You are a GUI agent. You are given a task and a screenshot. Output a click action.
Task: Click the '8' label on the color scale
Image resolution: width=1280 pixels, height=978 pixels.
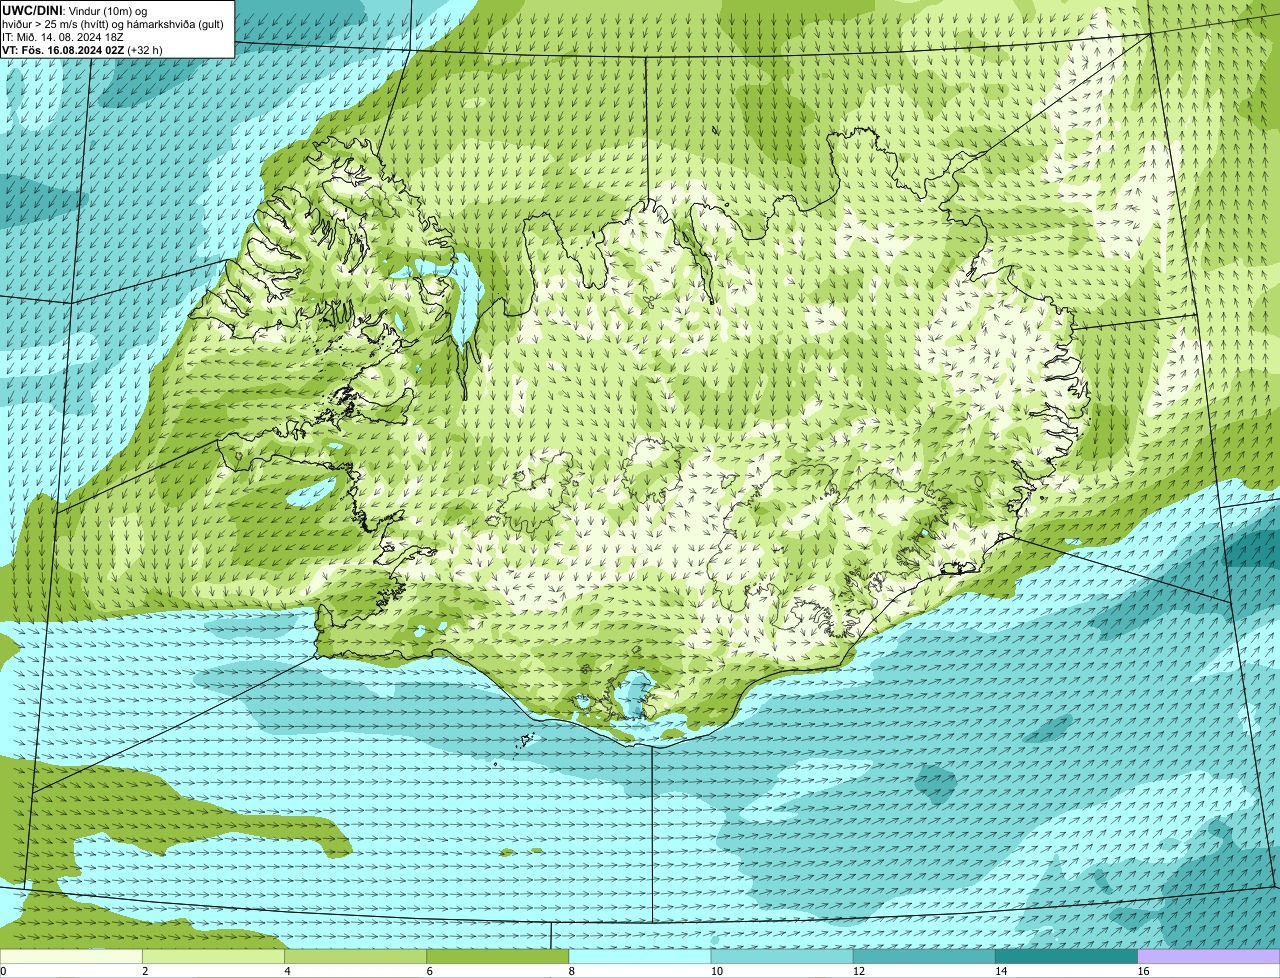point(571,971)
